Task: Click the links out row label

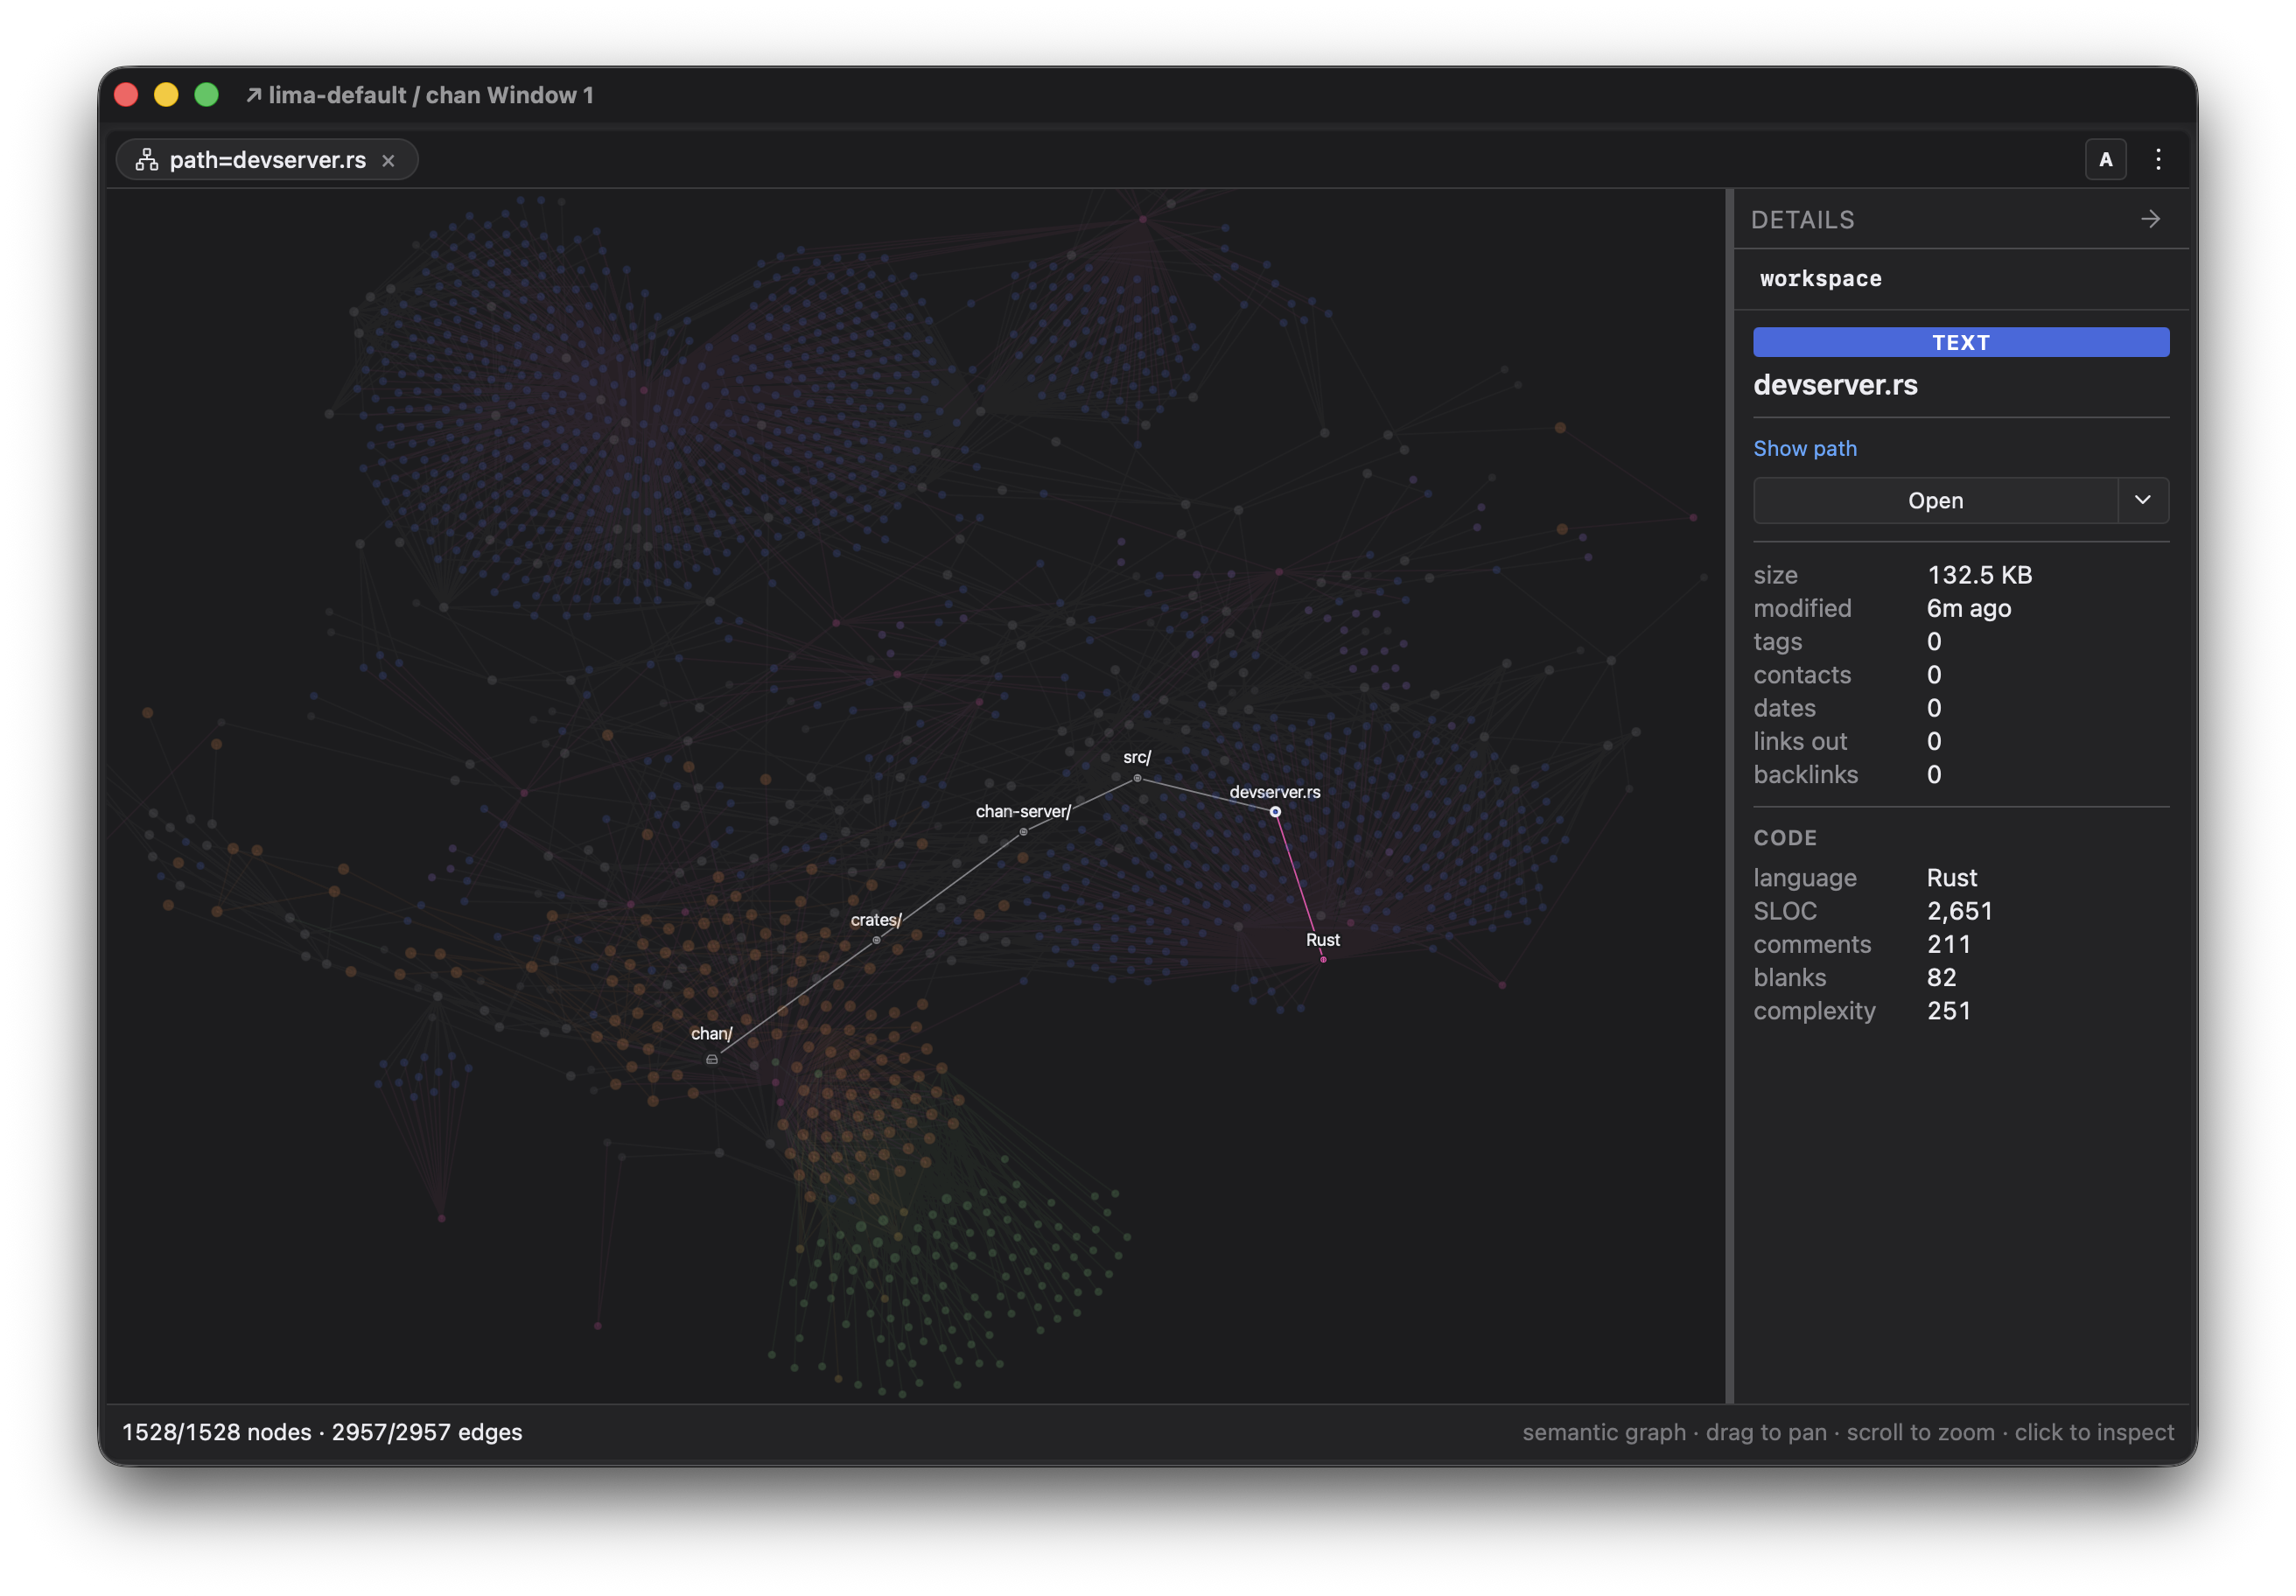Action: click(1799, 741)
